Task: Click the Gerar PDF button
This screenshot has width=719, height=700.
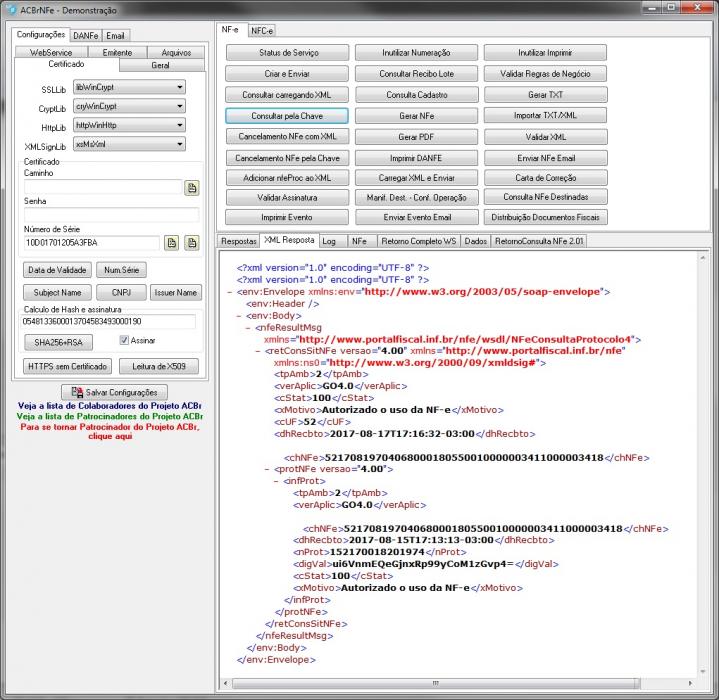Action: click(x=416, y=137)
